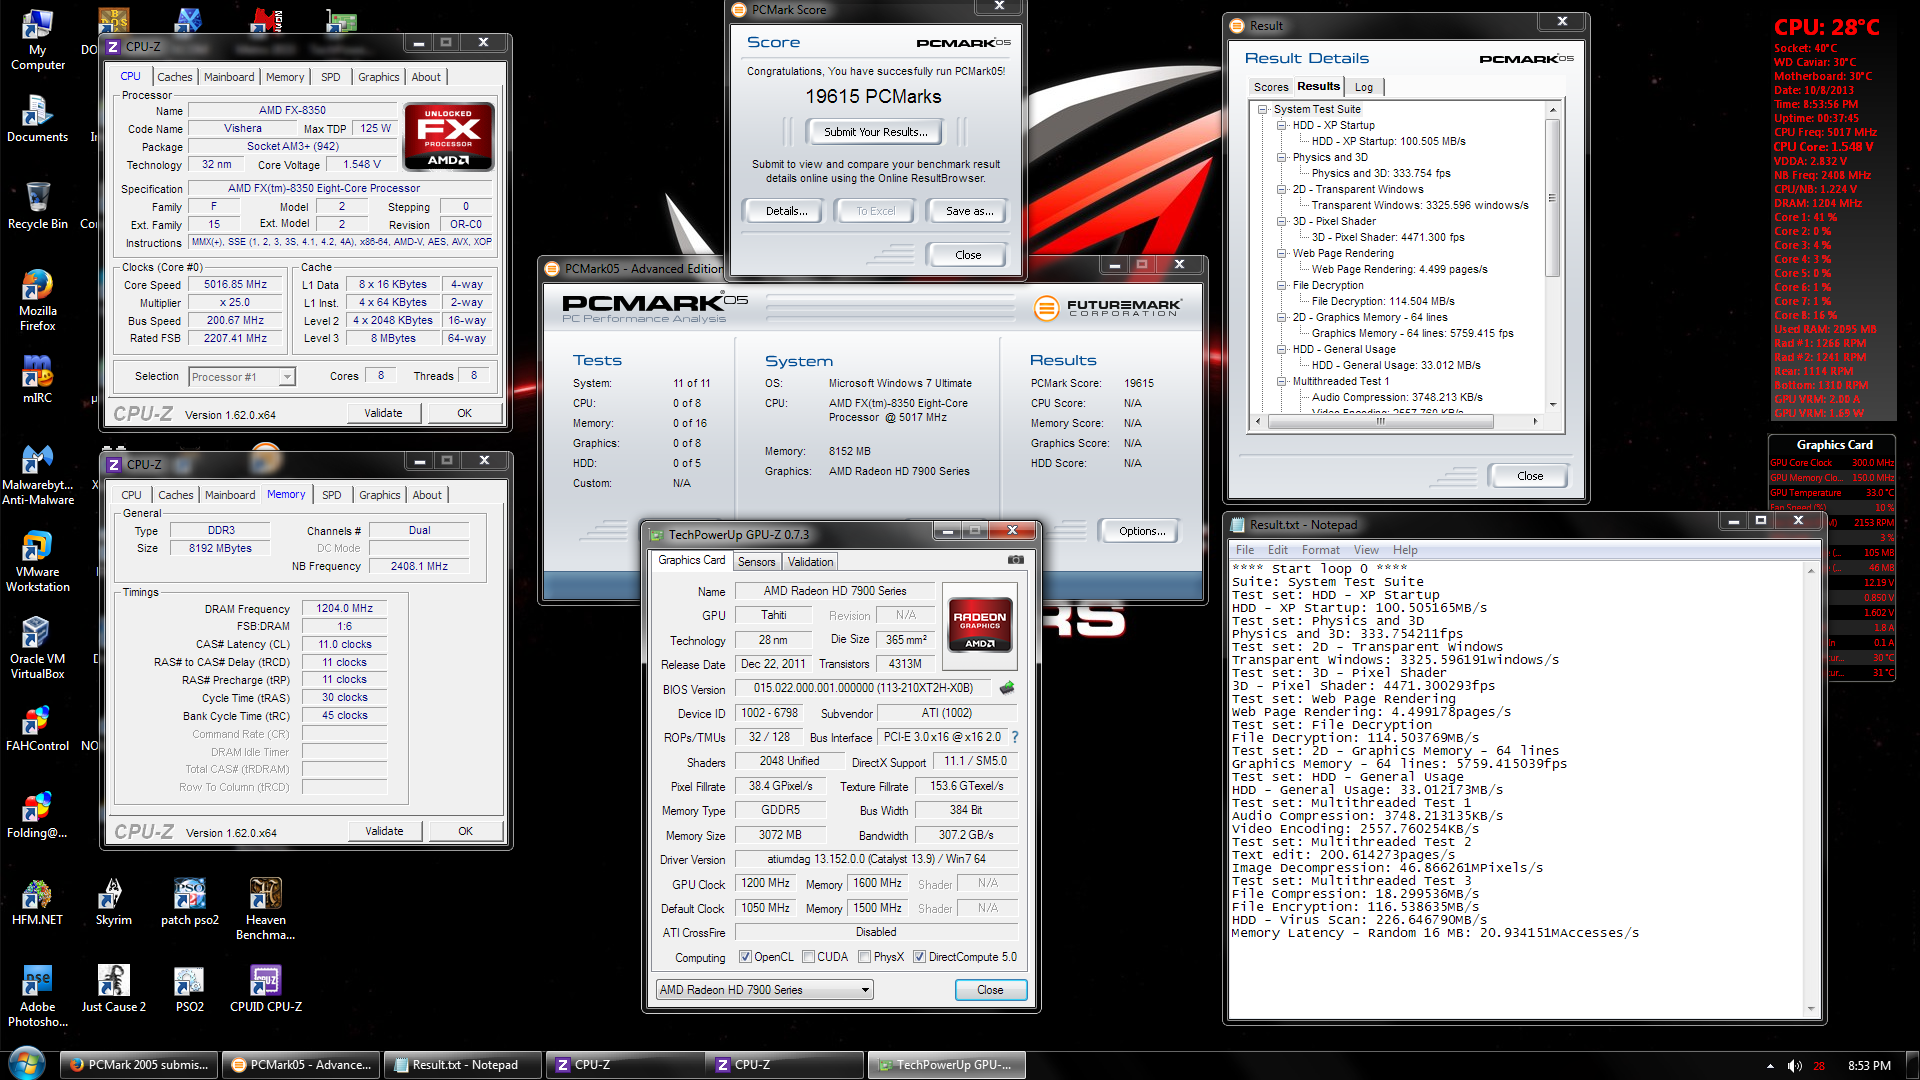This screenshot has height=1080, width=1920.
Task: Switch to Result.txt - Notepad taskbar button
Action: 463,1065
